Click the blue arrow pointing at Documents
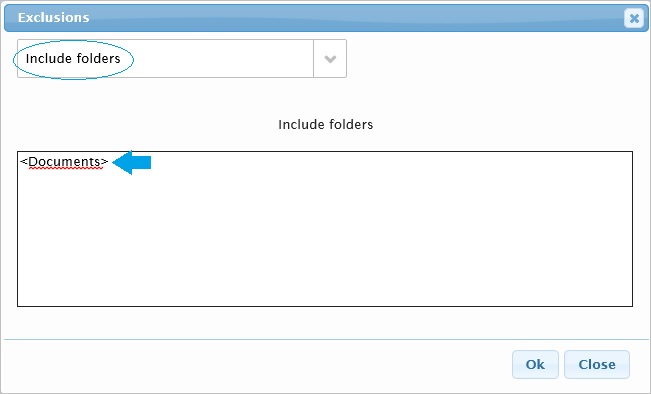Viewport: 651px width, 394px height. [132, 162]
